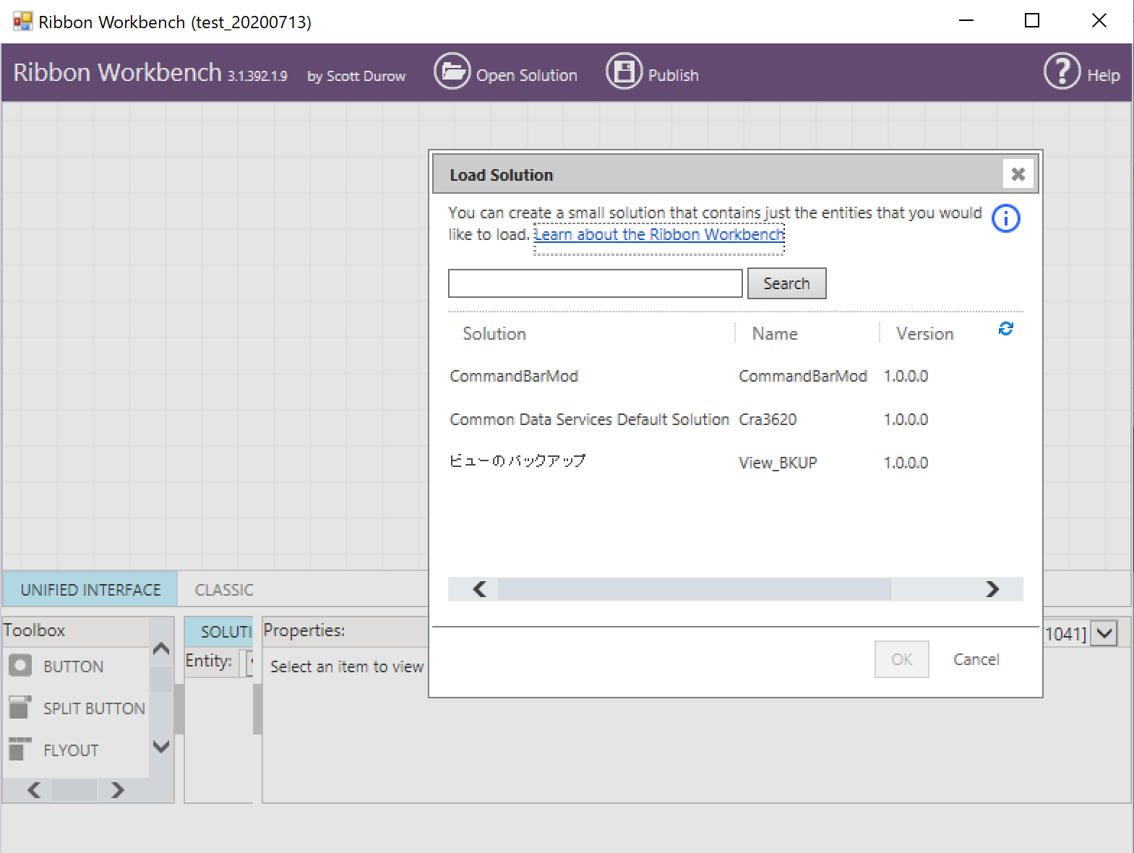1134x853 pixels.
Task: Click the Search button
Action: pyautogui.click(x=786, y=284)
